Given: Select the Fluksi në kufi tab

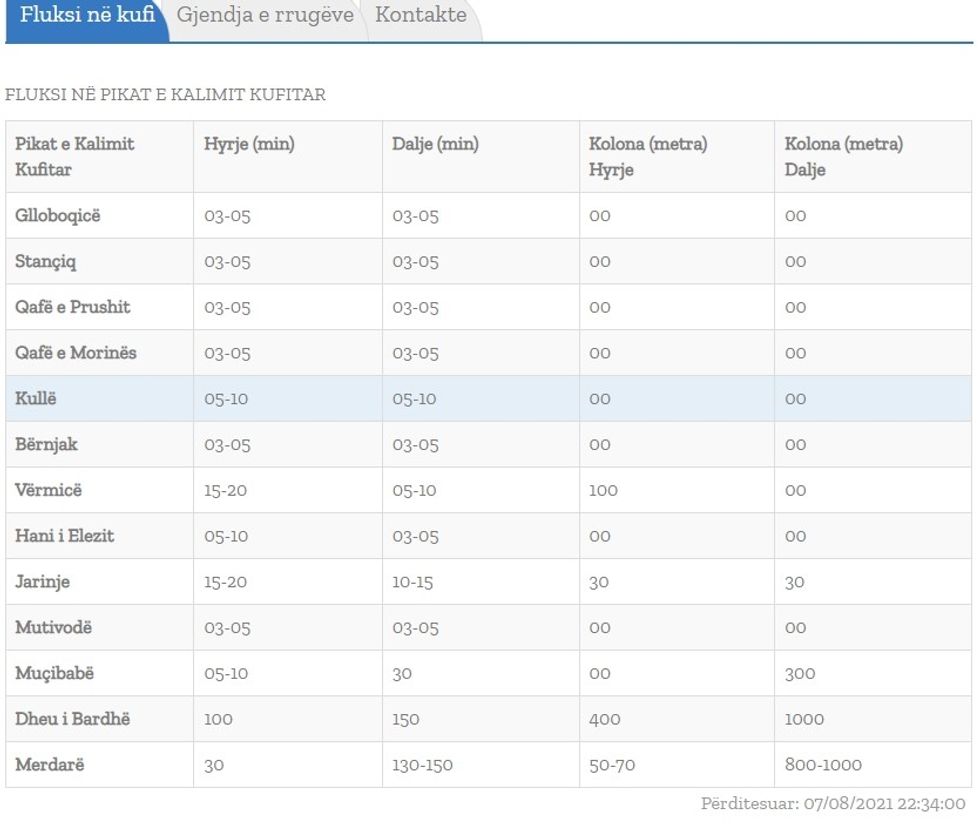Looking at the screenshot, I should tap(87, 16).
